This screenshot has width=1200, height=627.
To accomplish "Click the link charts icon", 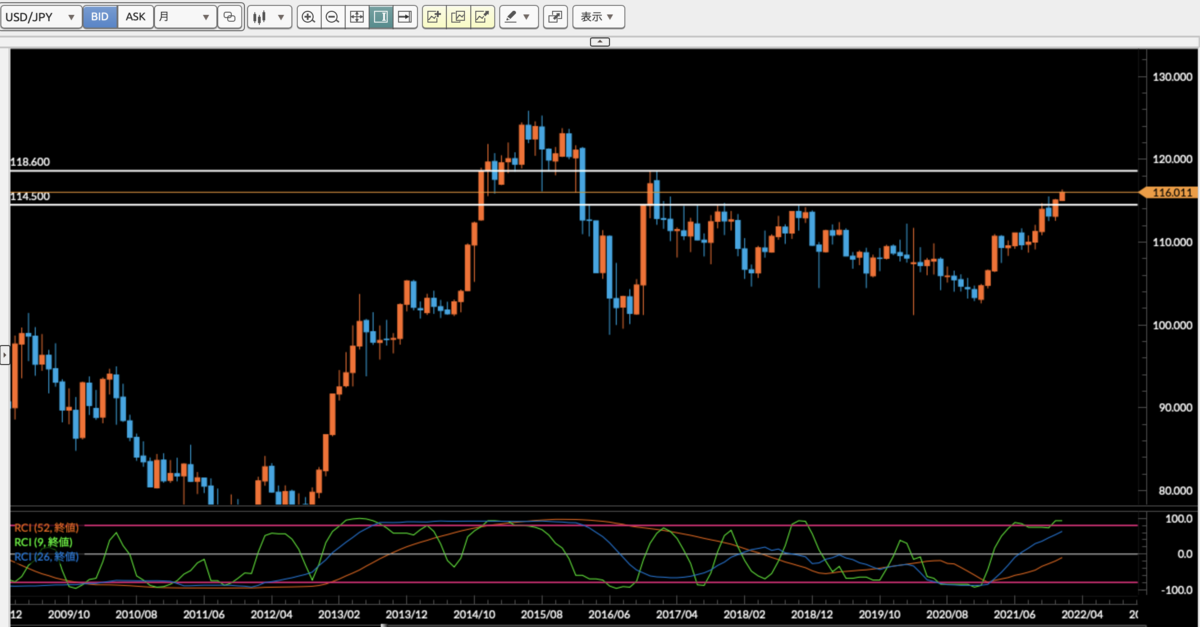I will pyautogui.click(x=230, y=17).
